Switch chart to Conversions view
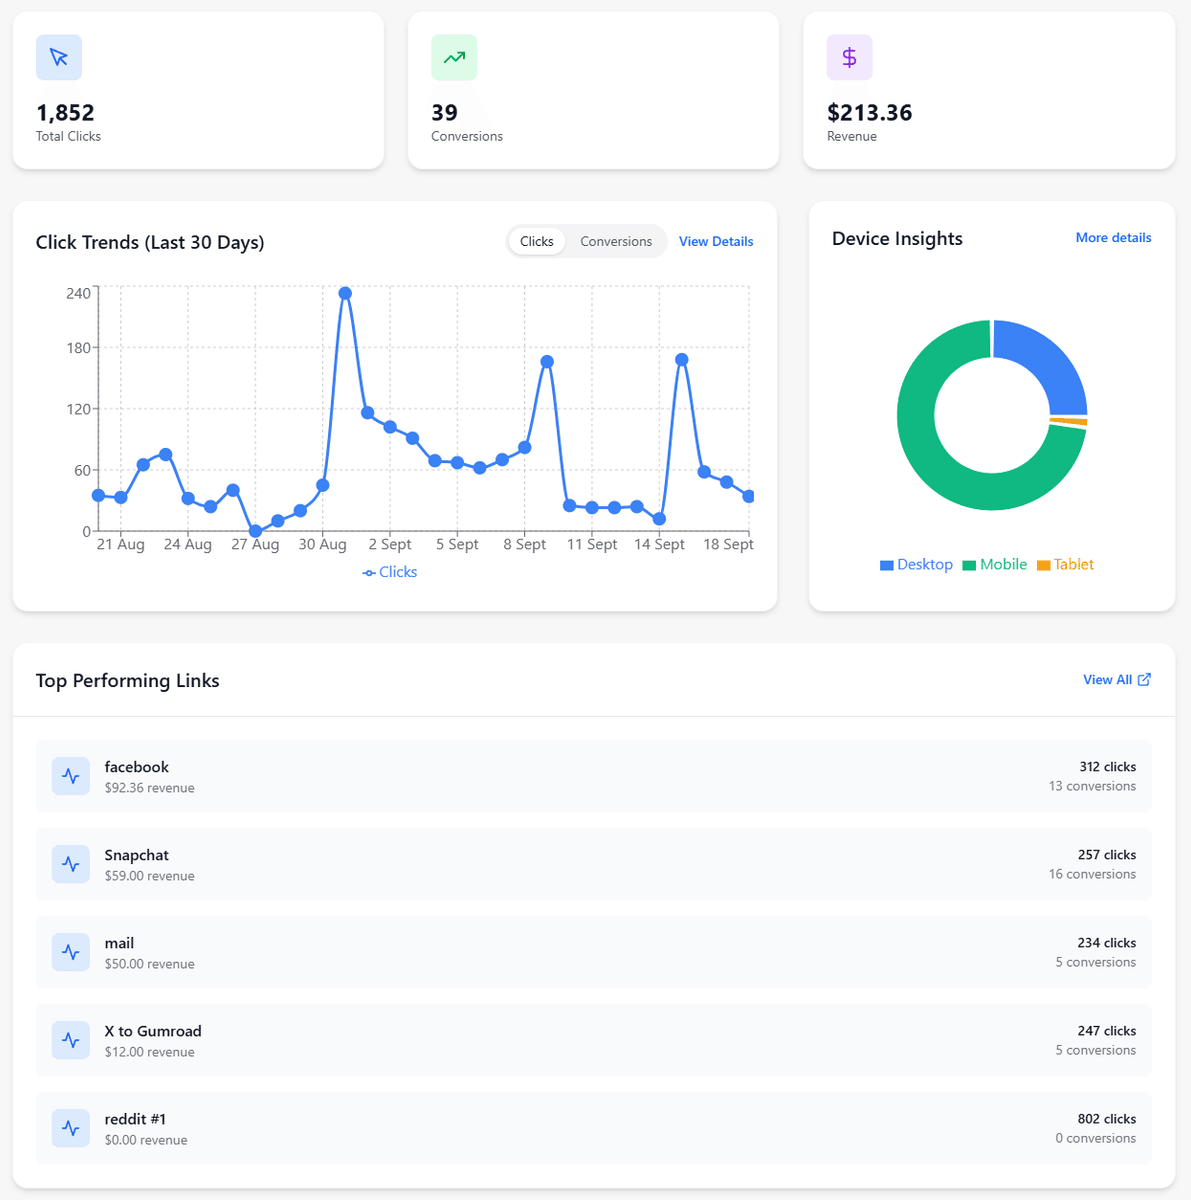The image size is (1191, 1200). pos(615,242)
